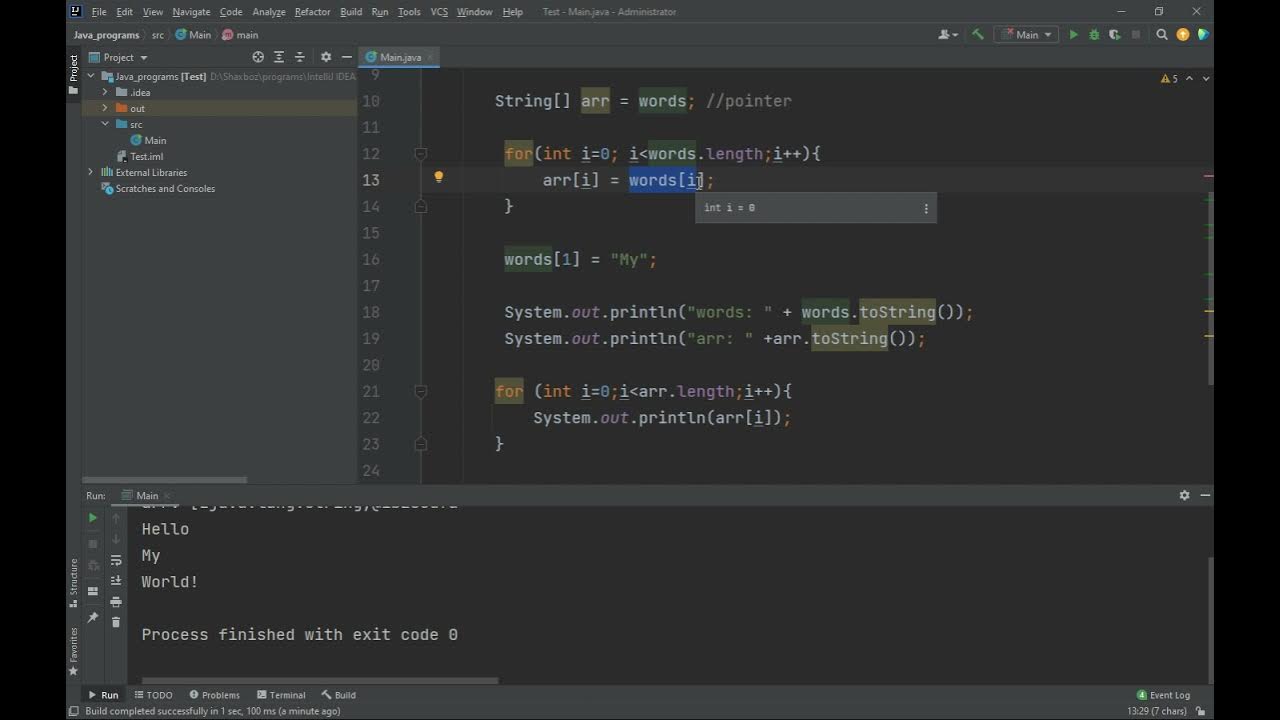
Task: Open the user account dropdown icon
Action: tap(949, 34)
